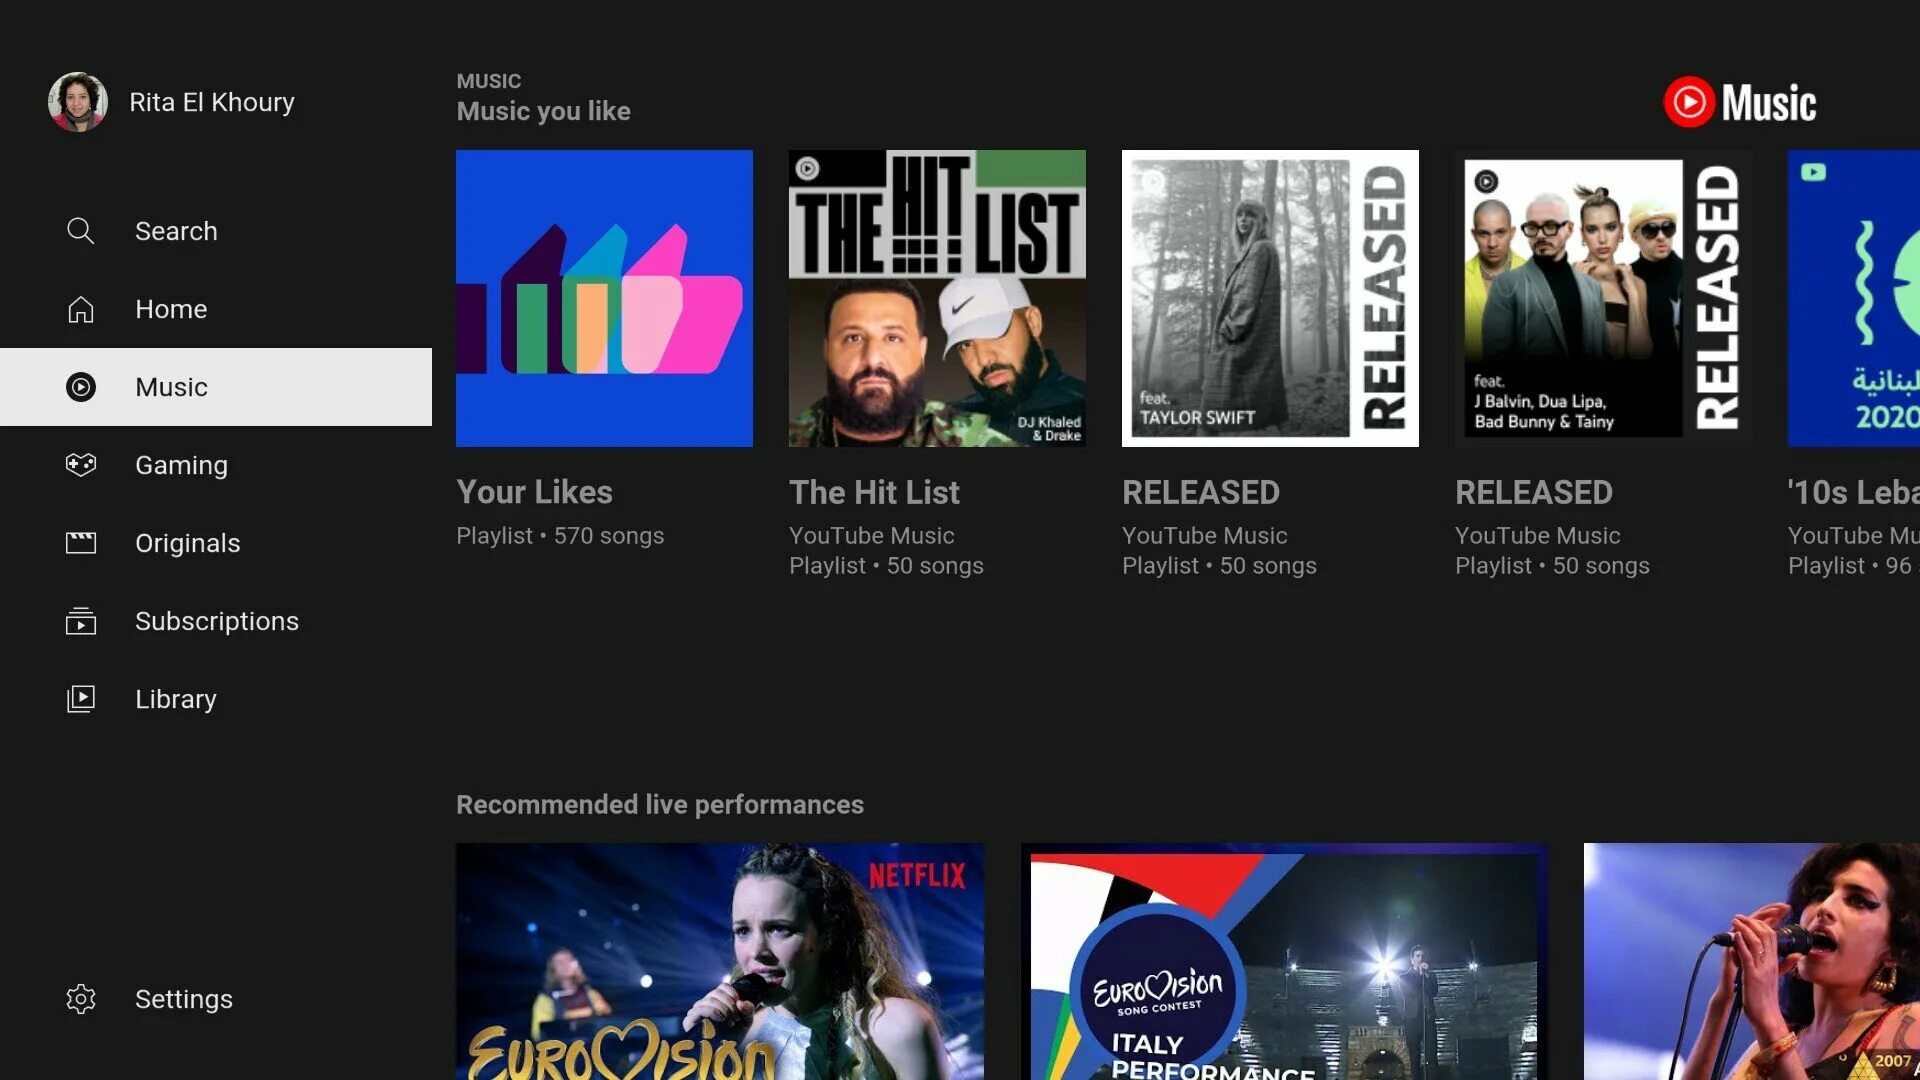Click the Home icon in sidebar

point(80,307)
